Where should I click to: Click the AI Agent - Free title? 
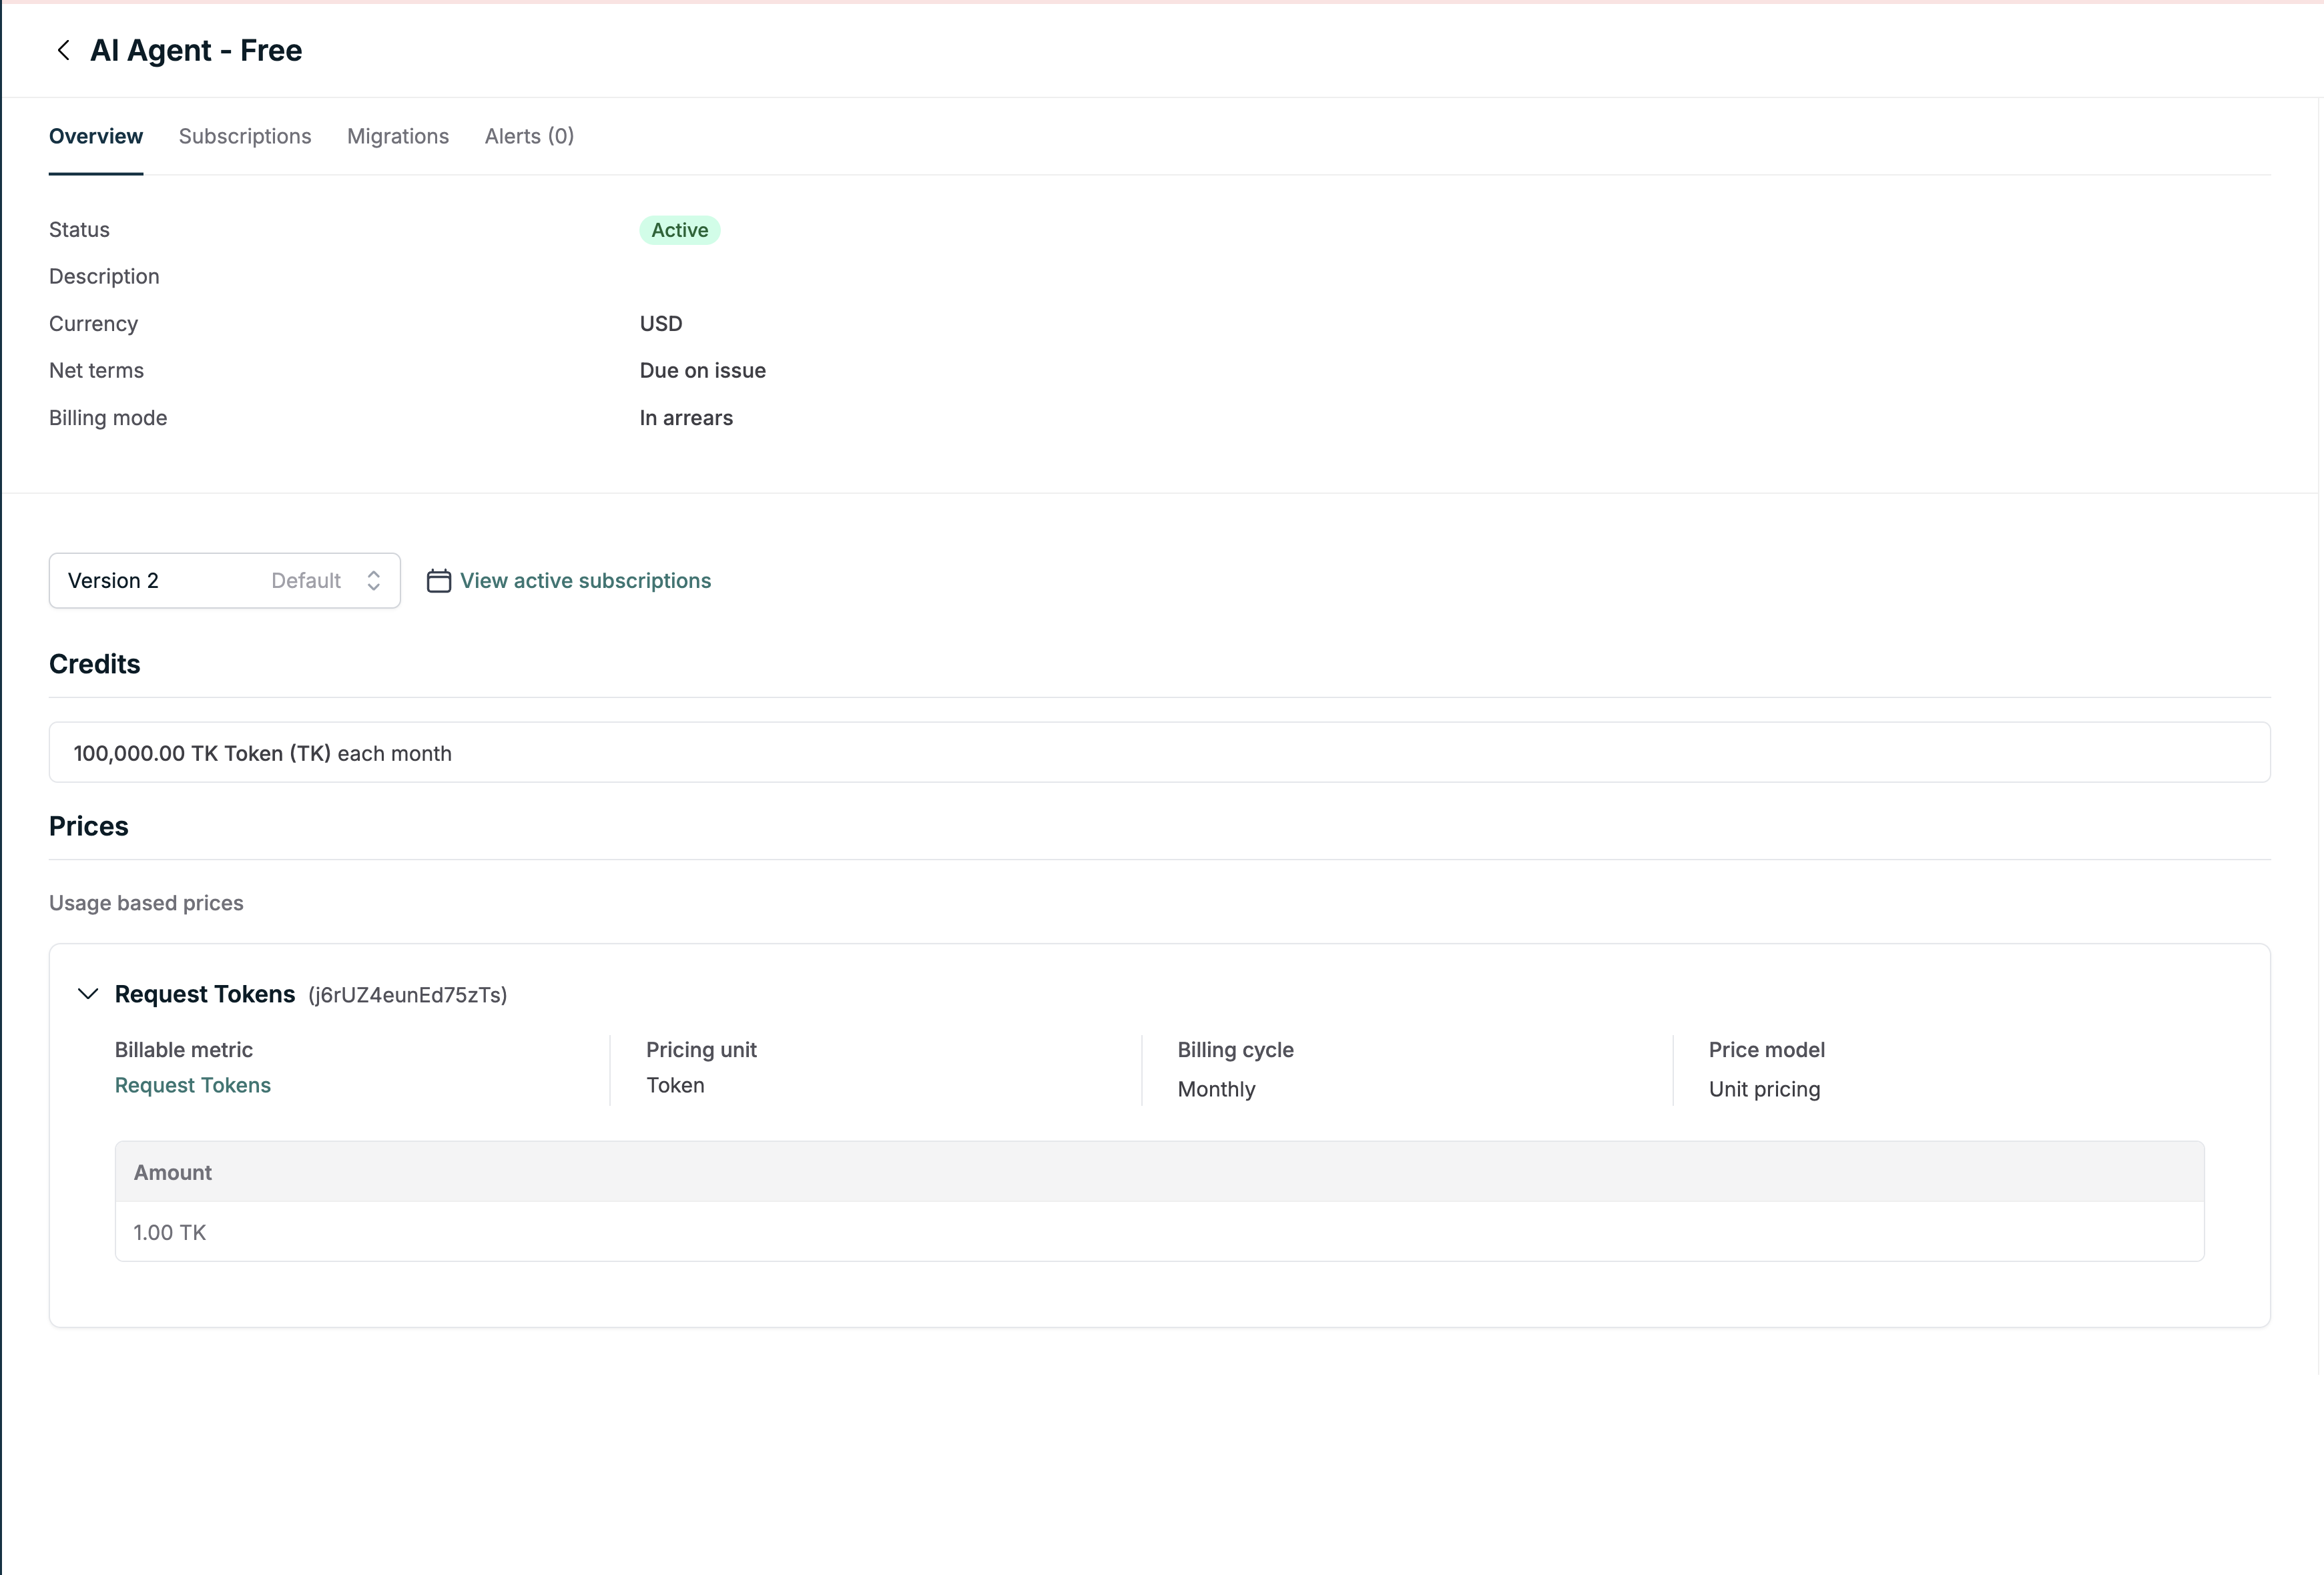point(196,50)
